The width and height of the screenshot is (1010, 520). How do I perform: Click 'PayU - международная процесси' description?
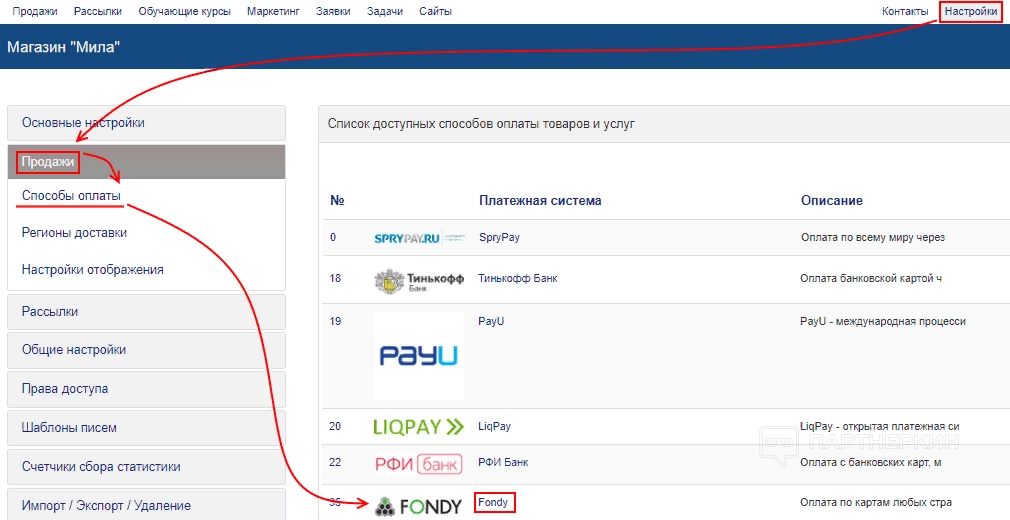tap(883, 321)
